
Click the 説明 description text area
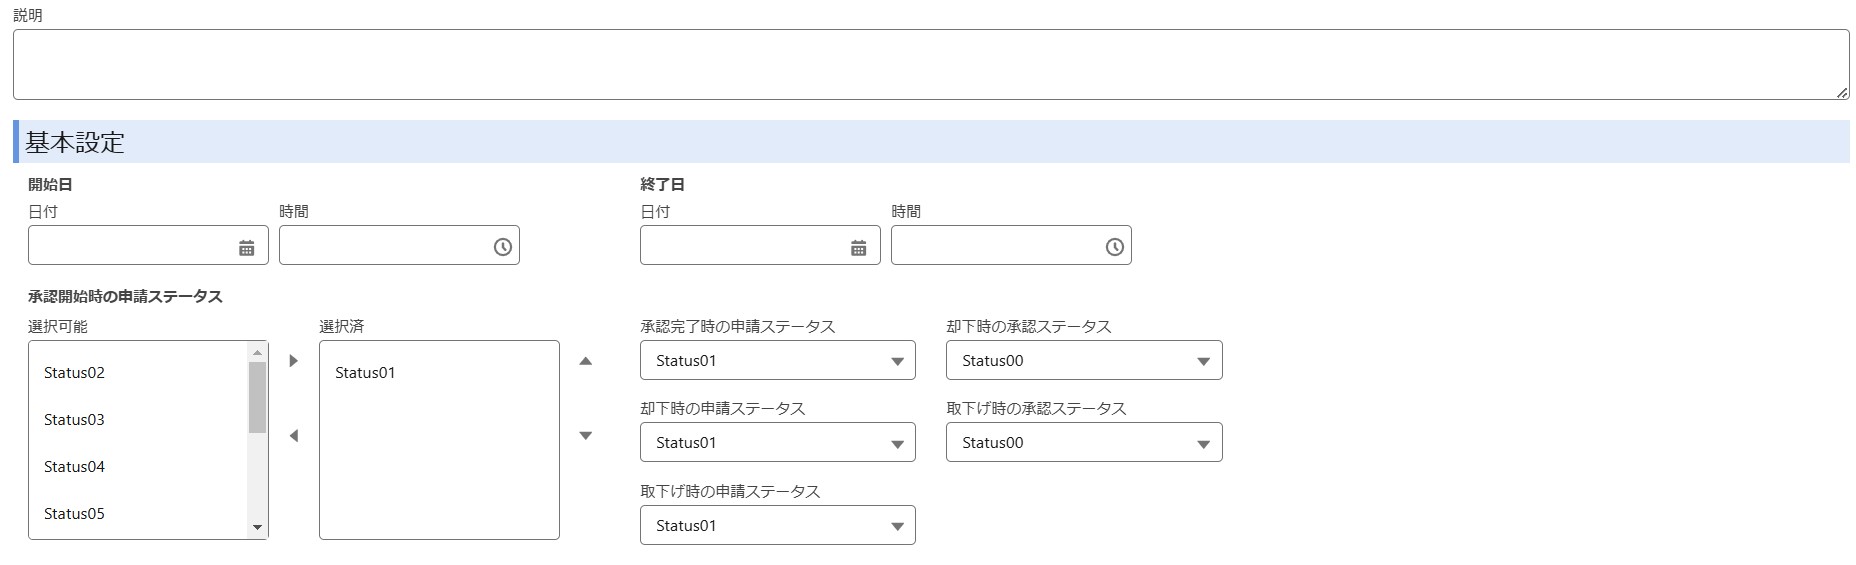931,64
